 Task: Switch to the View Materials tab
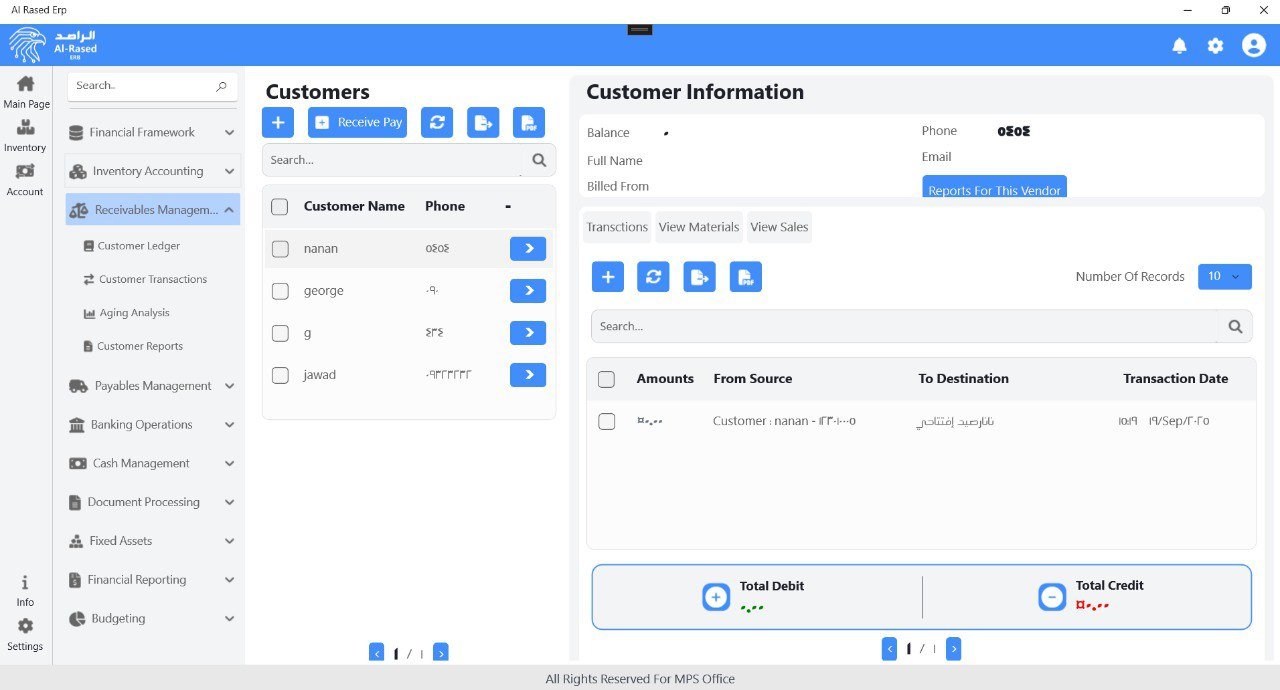[698, 227]
